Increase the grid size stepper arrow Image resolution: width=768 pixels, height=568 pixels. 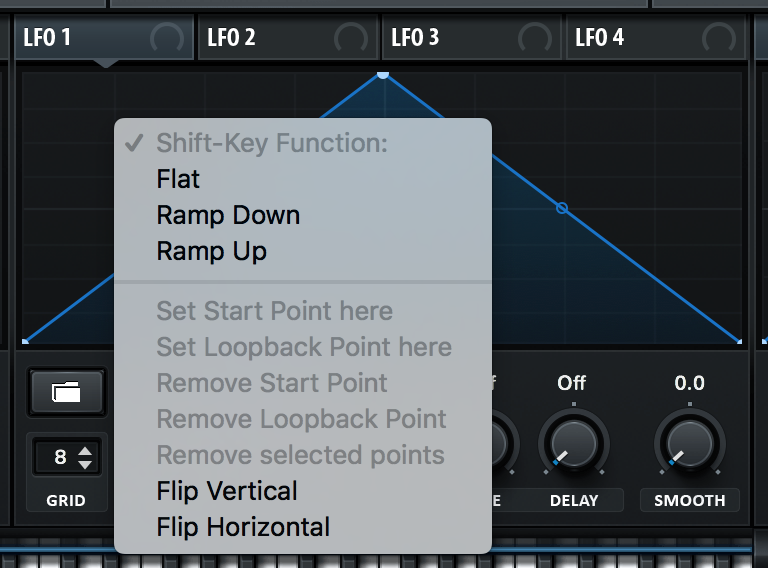(85, 451)
